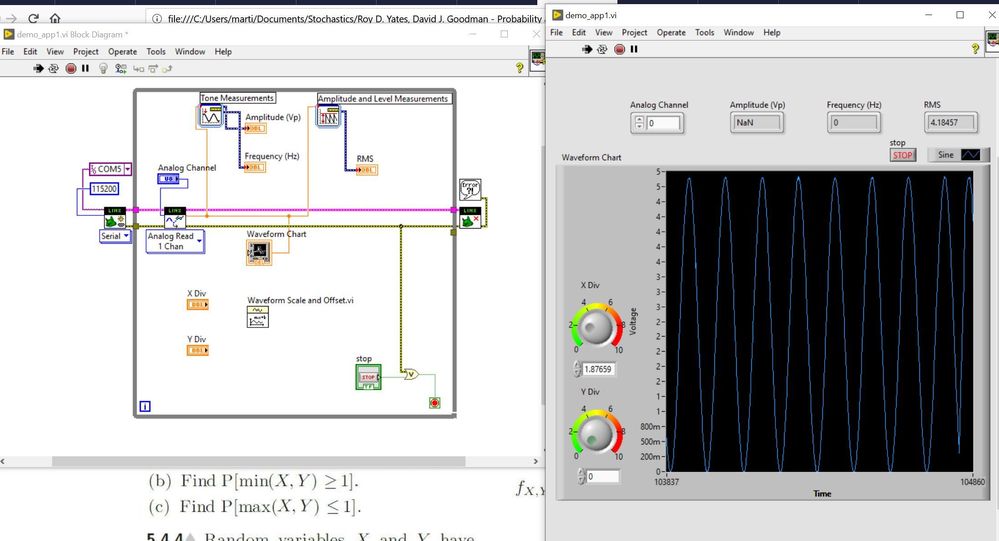The height and width of the screenshot is (541, 999).
Task: Open Context Help in Block Diagram window
Action: tap(519, 68)
